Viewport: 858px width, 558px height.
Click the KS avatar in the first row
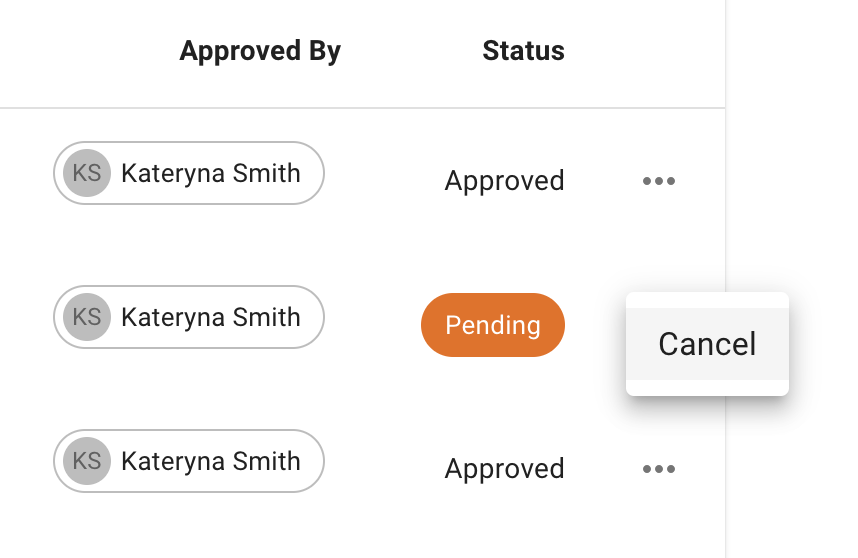87,173
